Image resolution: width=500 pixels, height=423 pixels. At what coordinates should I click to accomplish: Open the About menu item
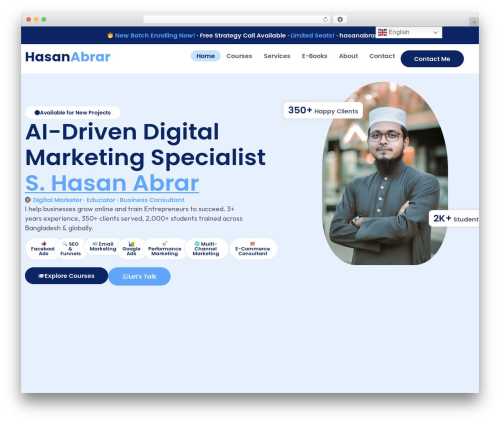(348, 56)
